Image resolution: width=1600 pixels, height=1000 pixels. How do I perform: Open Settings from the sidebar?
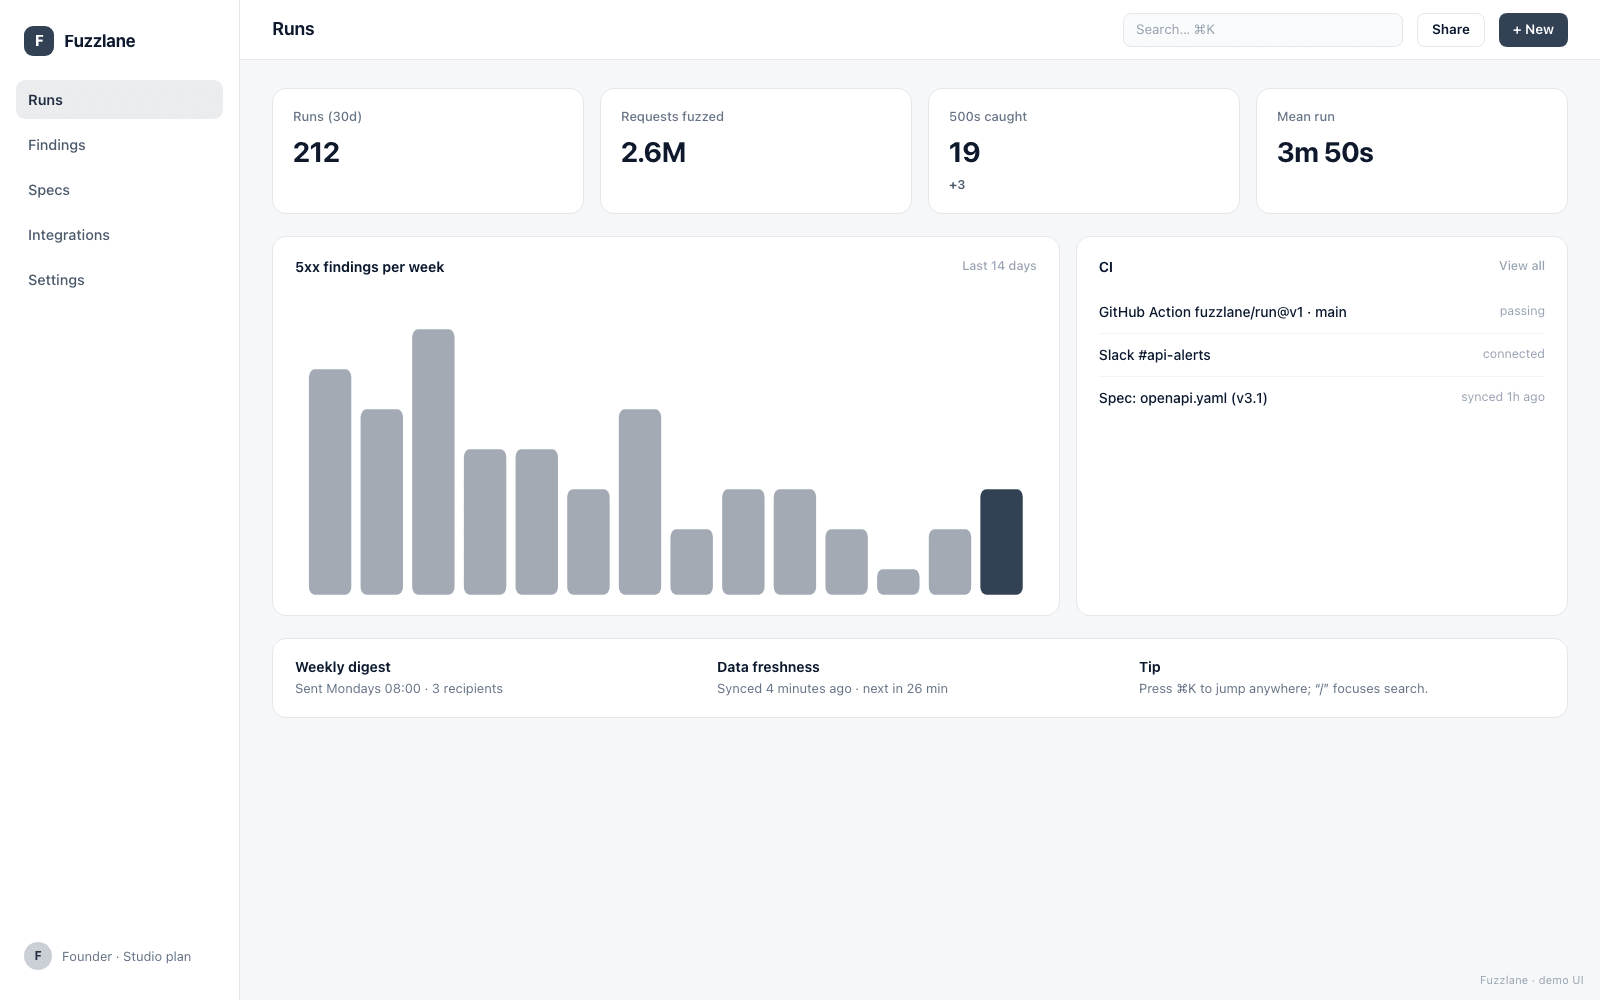pos(119,280)
